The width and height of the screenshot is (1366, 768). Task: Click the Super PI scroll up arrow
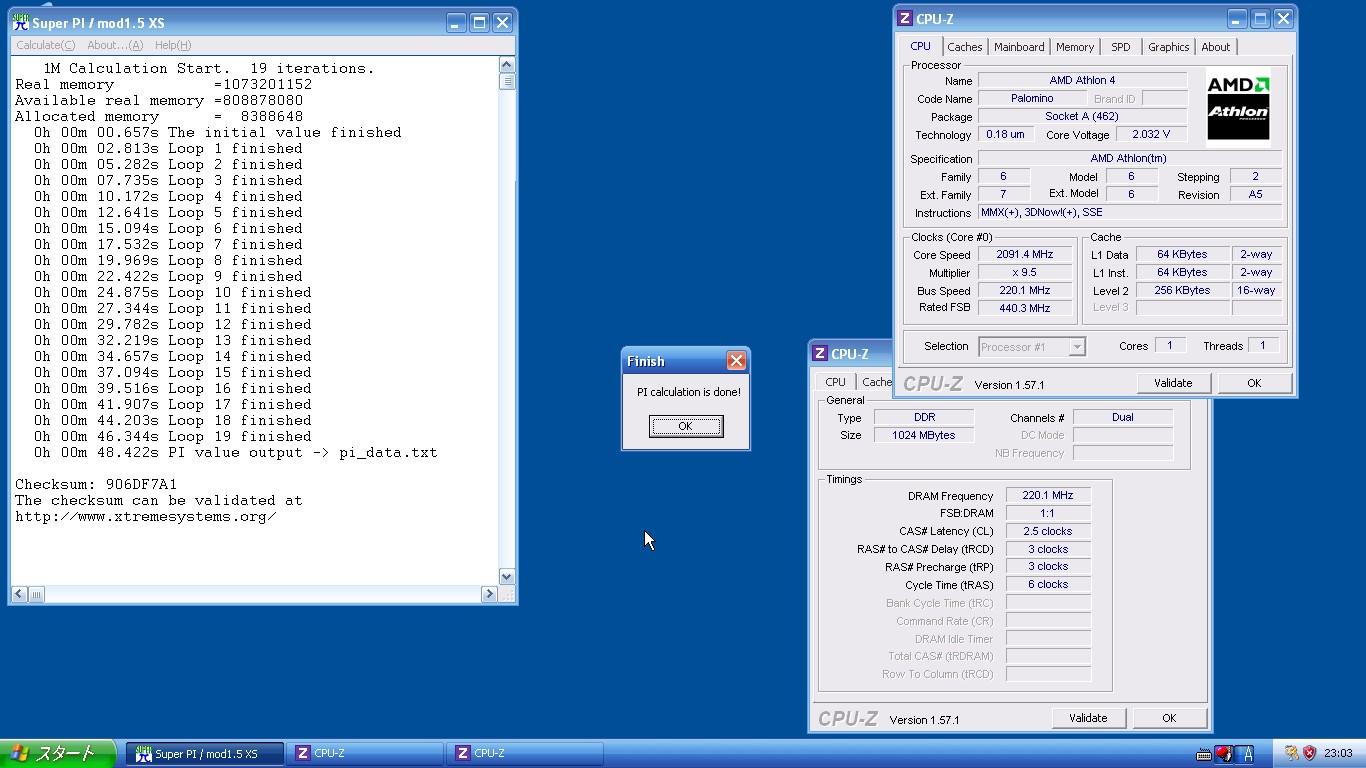point(506,65)
